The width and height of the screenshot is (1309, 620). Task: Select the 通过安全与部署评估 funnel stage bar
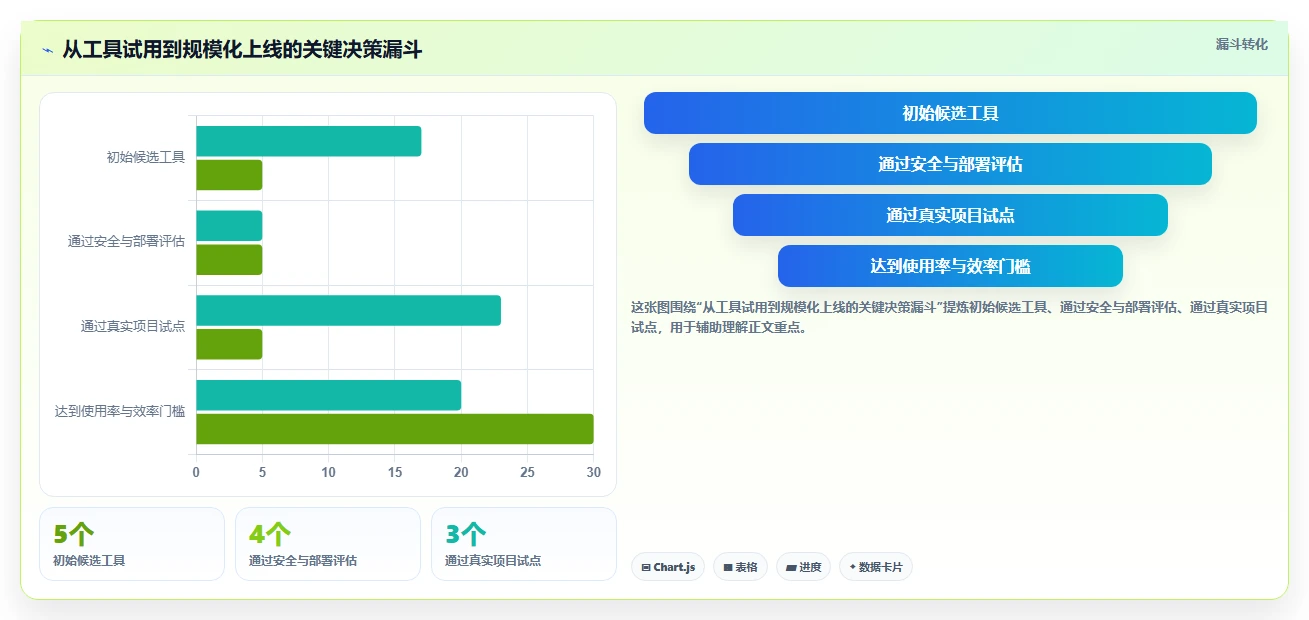pyautogui.click(x=950, y=164)
